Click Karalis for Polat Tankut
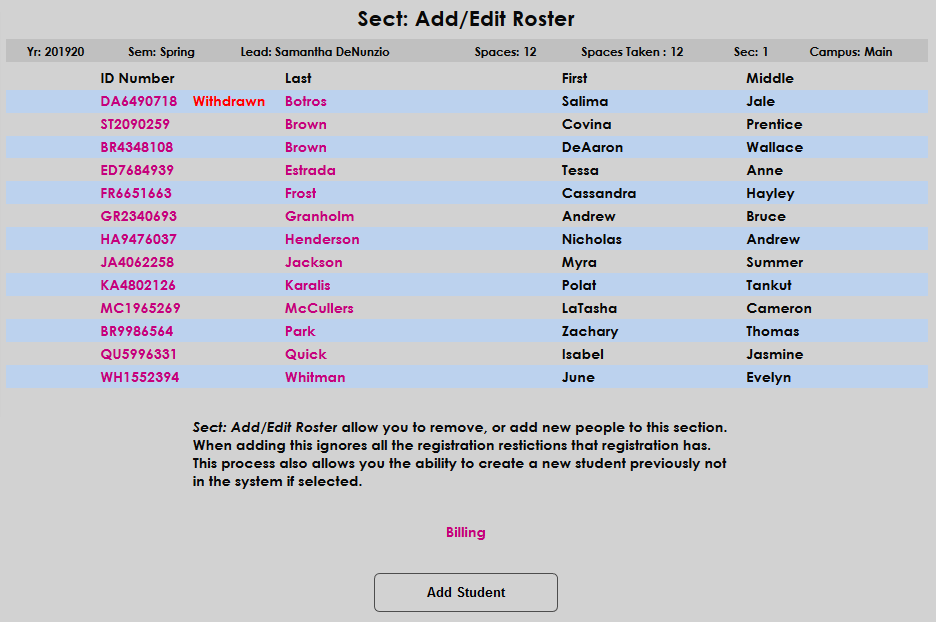936x622 pixels. (x=307, y=285)
